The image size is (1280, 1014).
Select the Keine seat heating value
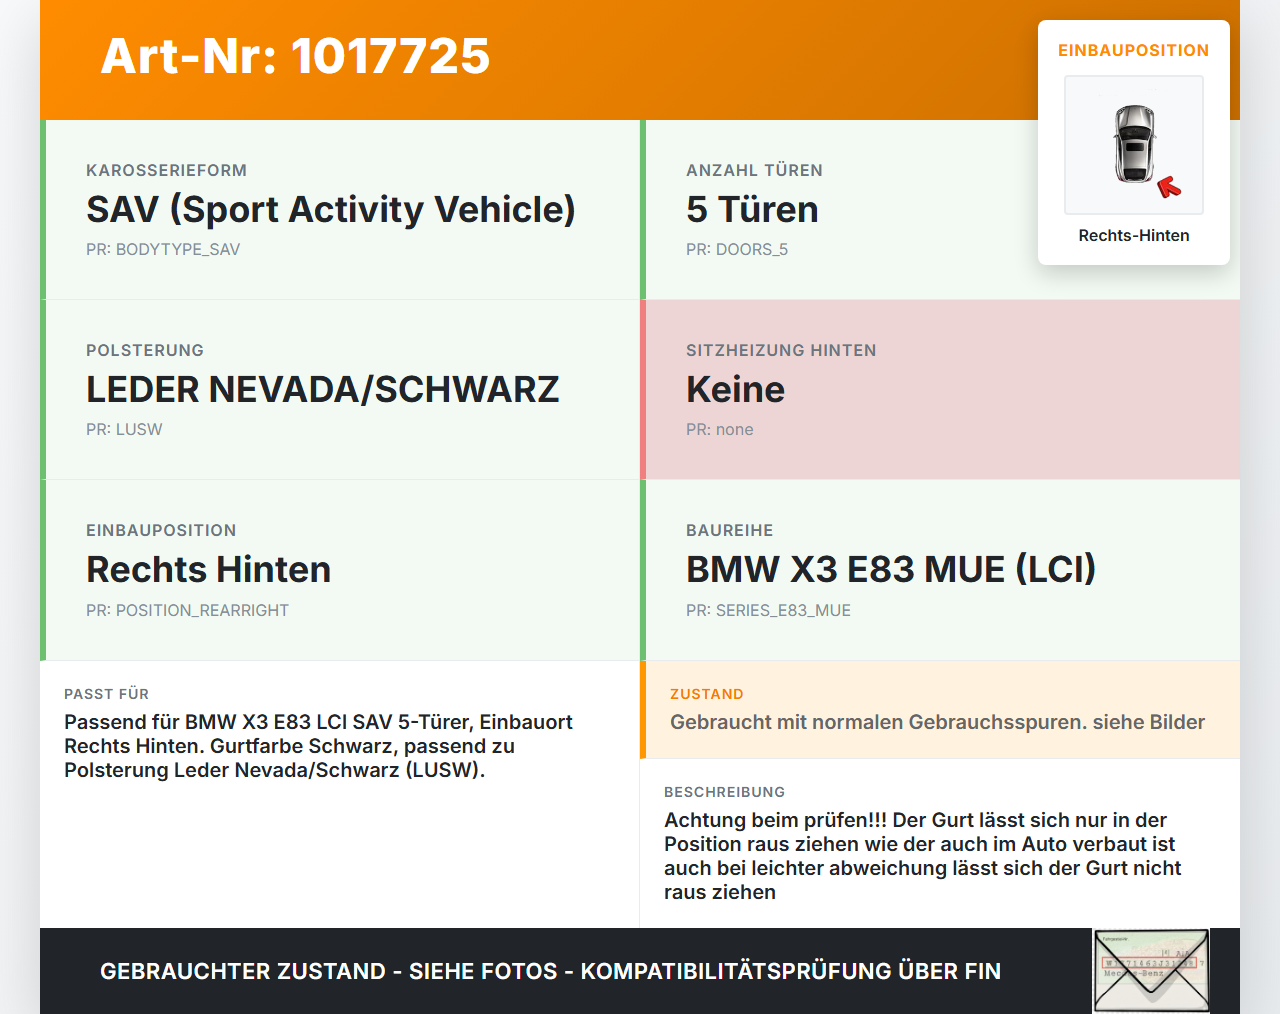click(735, 389)
